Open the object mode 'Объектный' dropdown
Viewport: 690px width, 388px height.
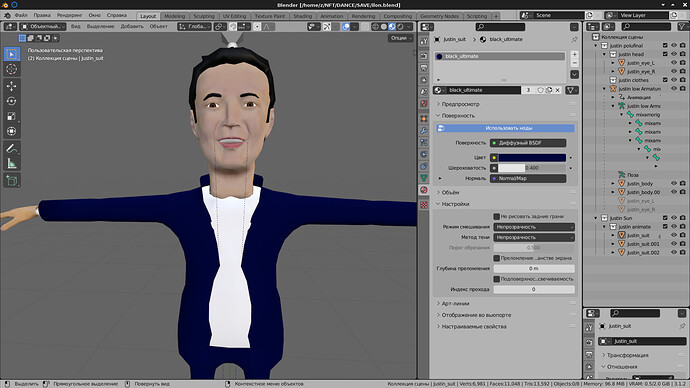(43, 26)
